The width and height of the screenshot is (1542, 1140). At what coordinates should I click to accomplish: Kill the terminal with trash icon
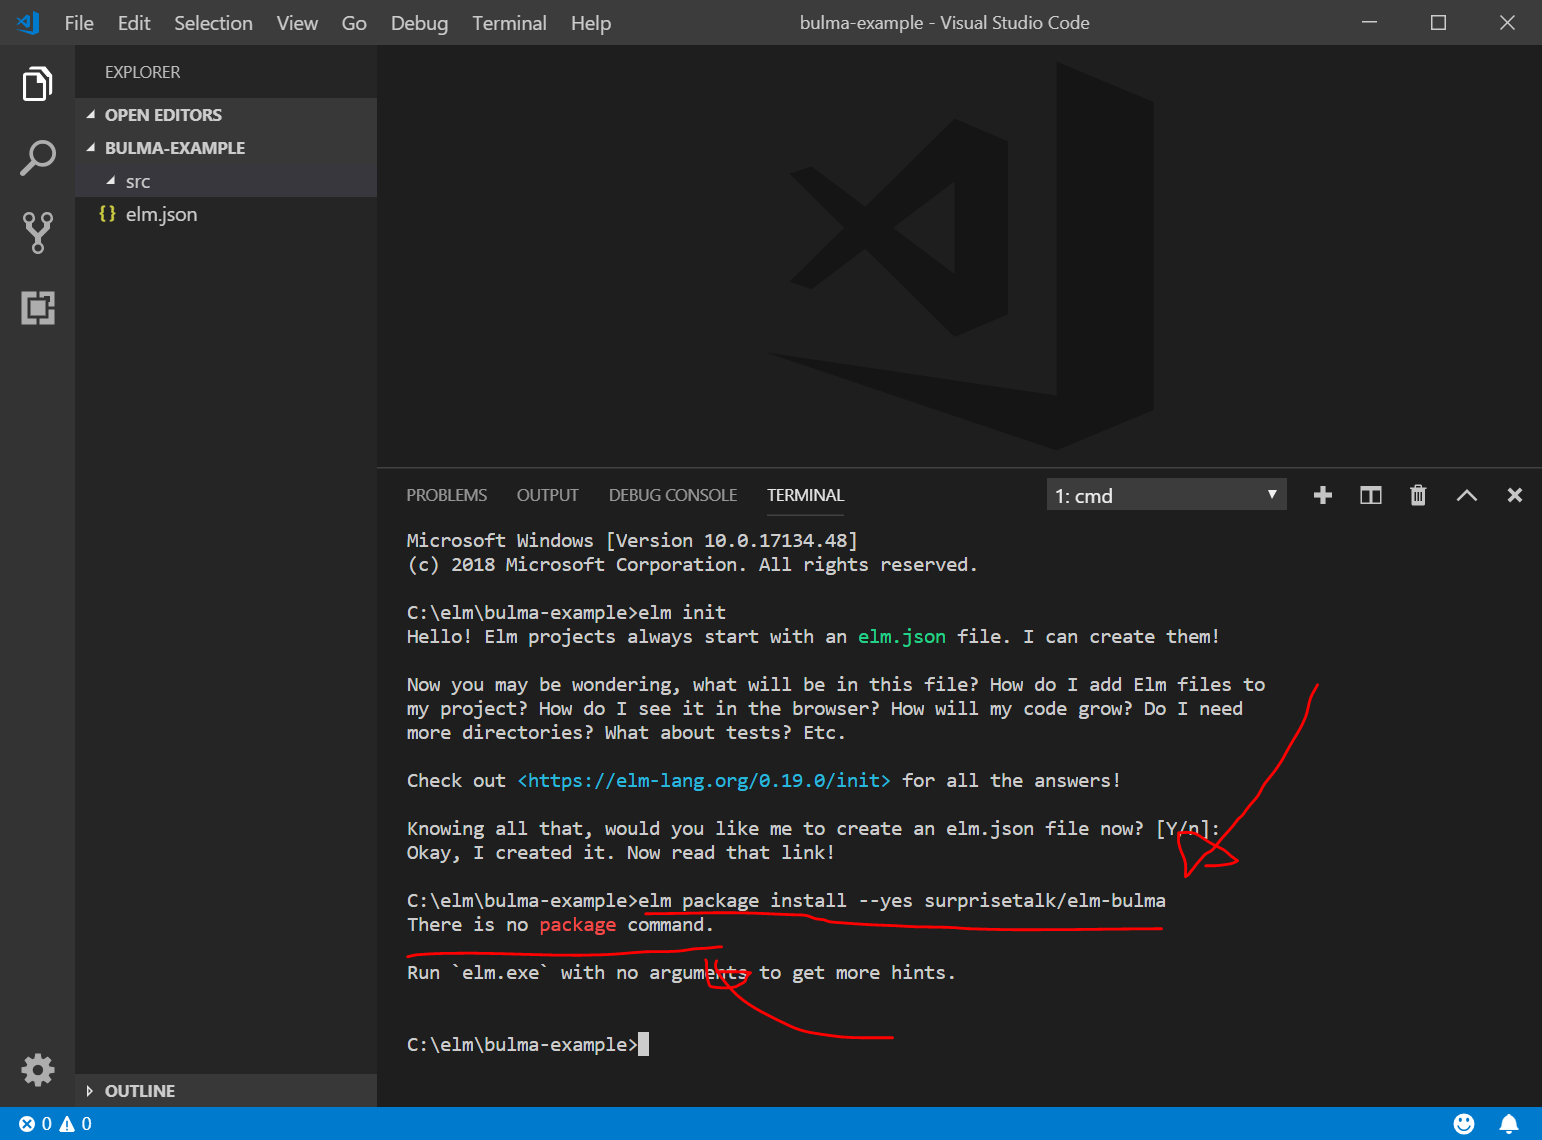(1418, 495)
